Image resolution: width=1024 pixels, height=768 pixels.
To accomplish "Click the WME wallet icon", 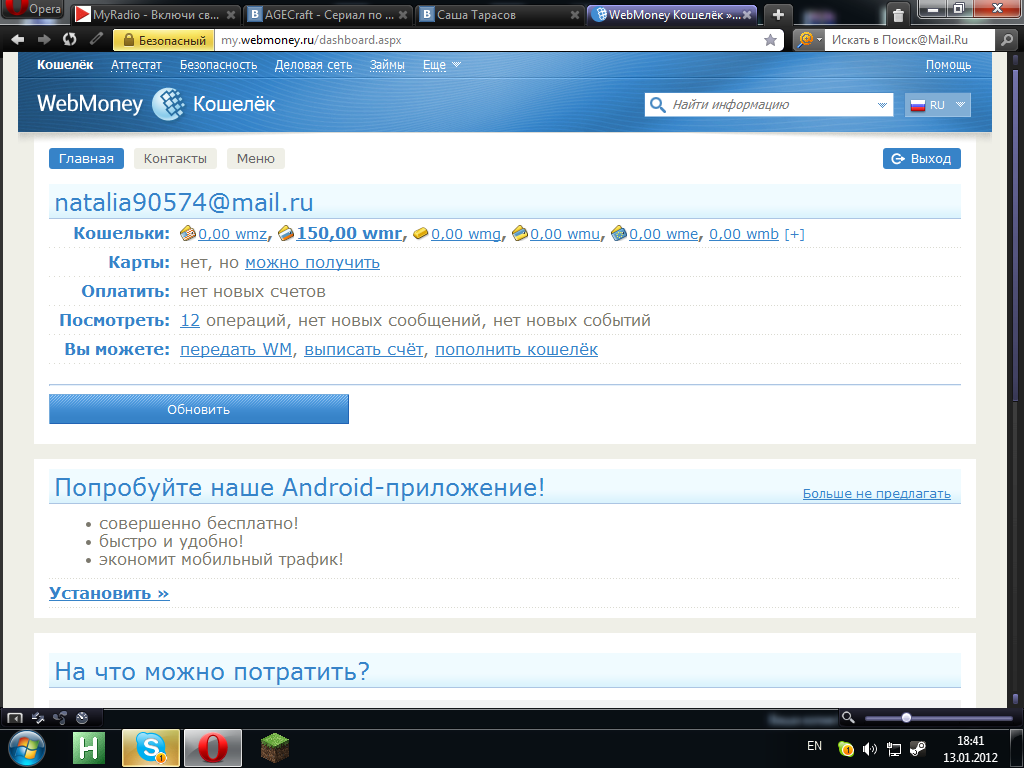I will [x=618, y=233].
